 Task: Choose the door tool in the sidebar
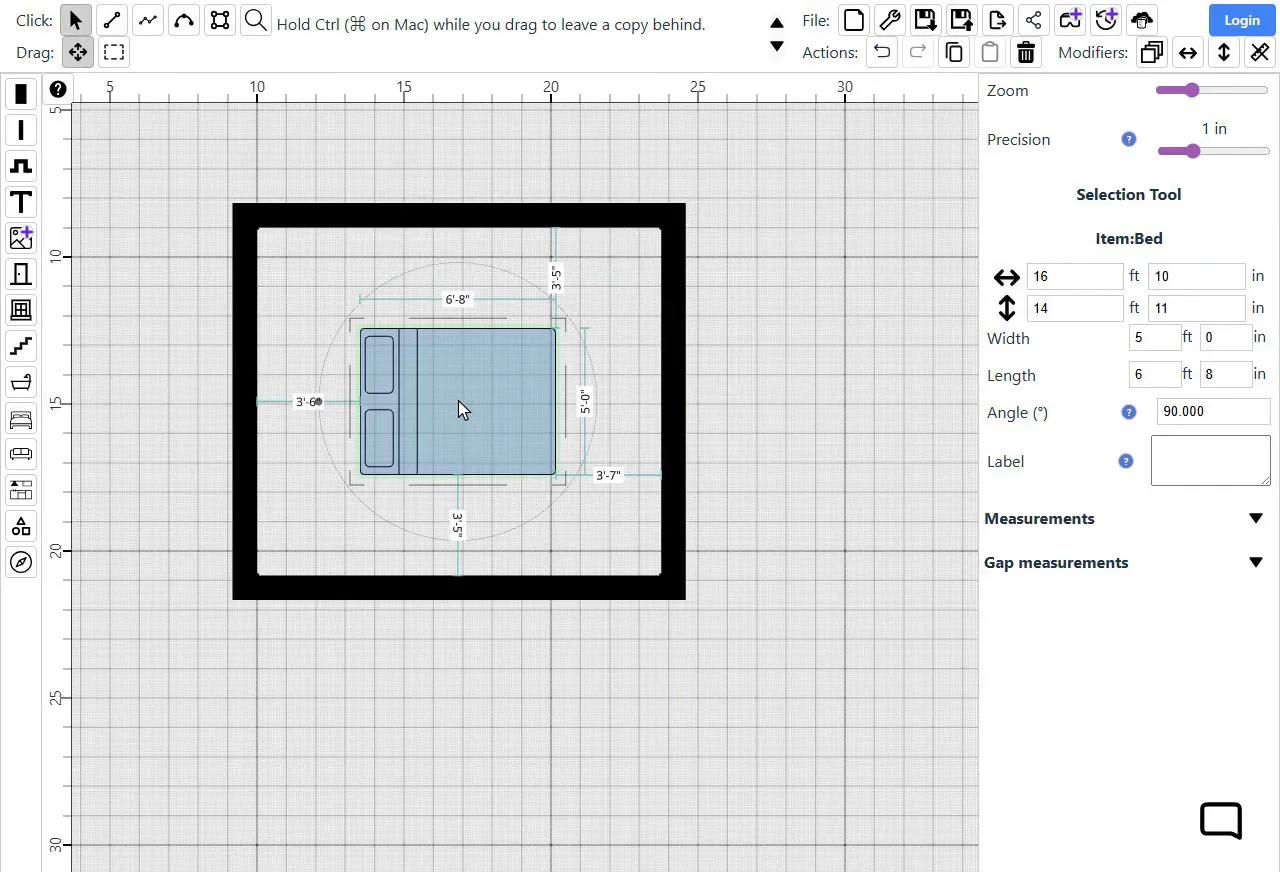(21, 274)
